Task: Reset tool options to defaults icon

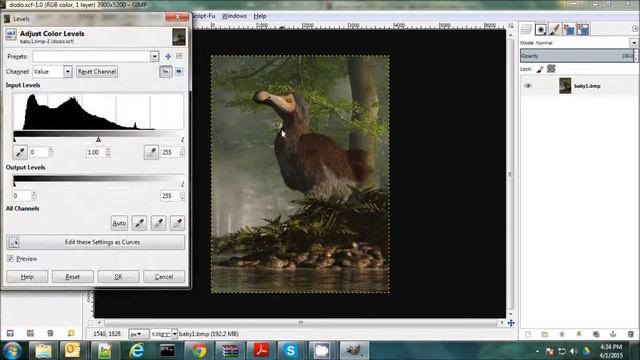Action: pos(71,333)
